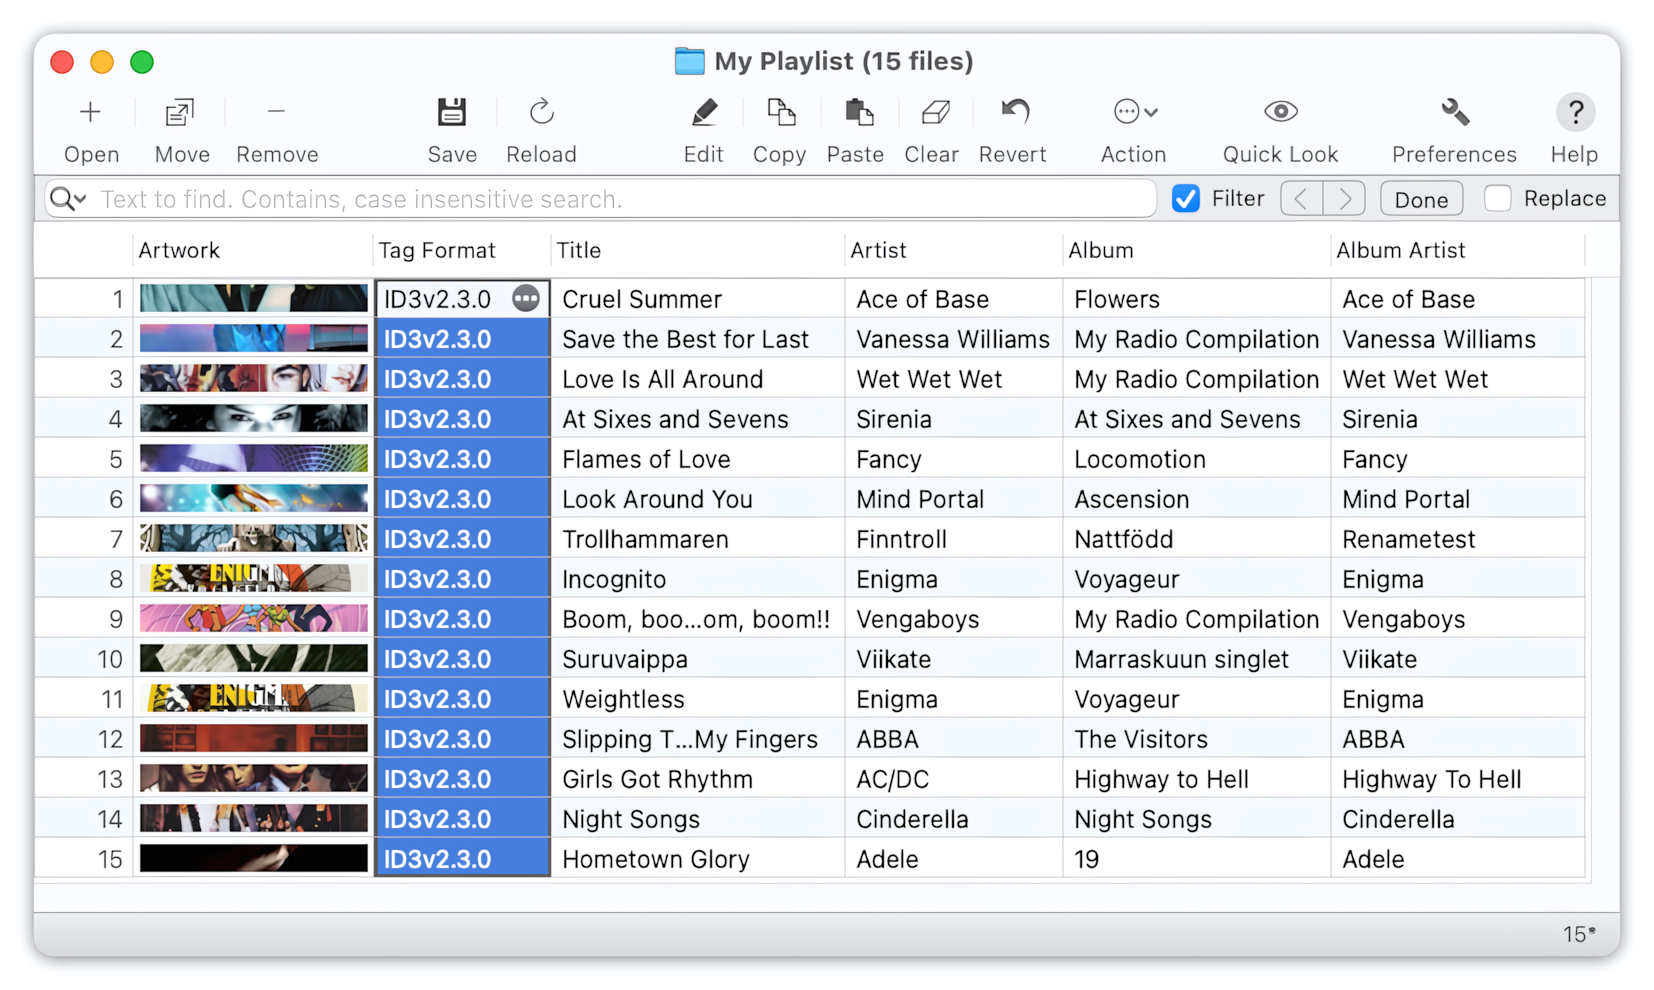Select the Cinderella artist cell

(954, 819)
